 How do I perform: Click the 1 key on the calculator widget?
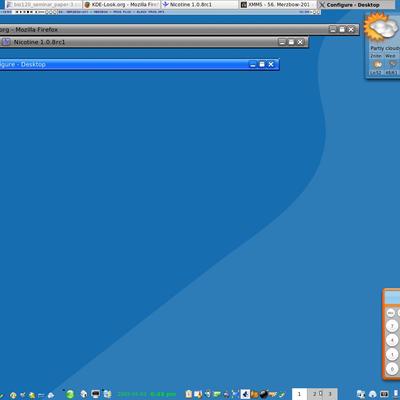coord(392,354)
